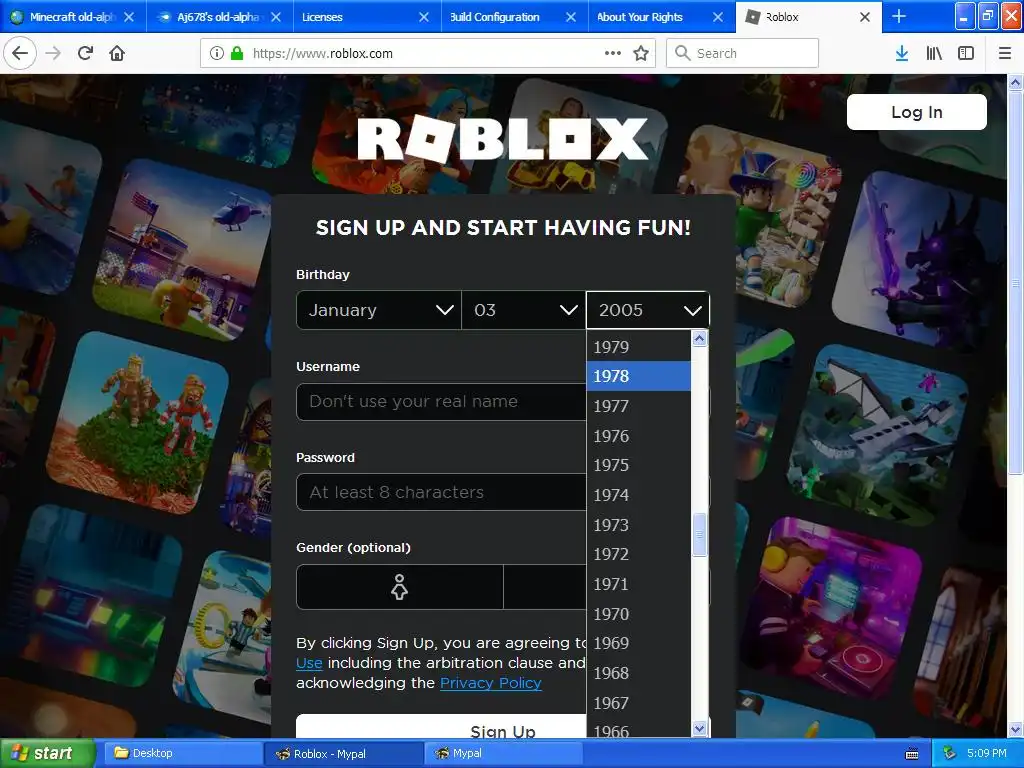The height and width of the screenshot is (768, 1024).
Task: Open the birthday month dropdown showing January
Action: [x=379, y=310]
